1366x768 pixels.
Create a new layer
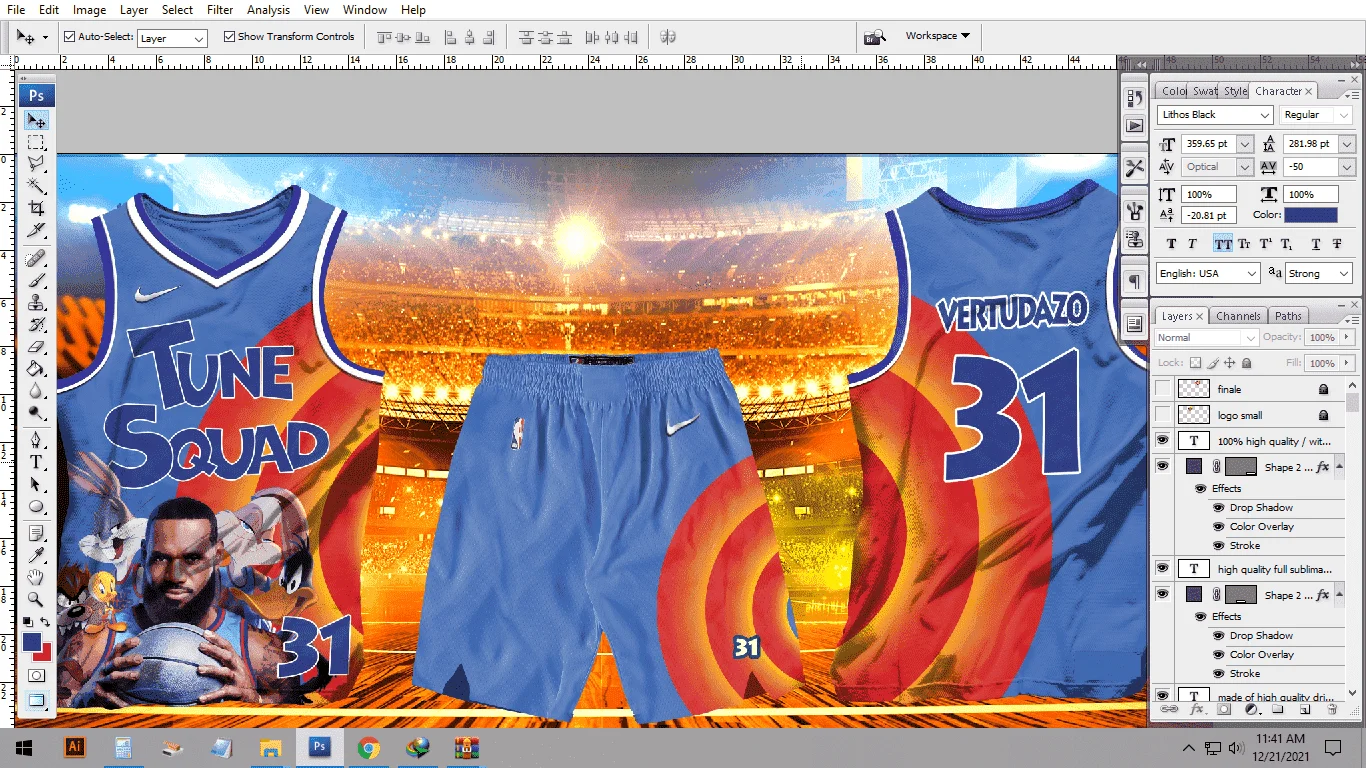pyautogui.click(x=1305, y=709)
